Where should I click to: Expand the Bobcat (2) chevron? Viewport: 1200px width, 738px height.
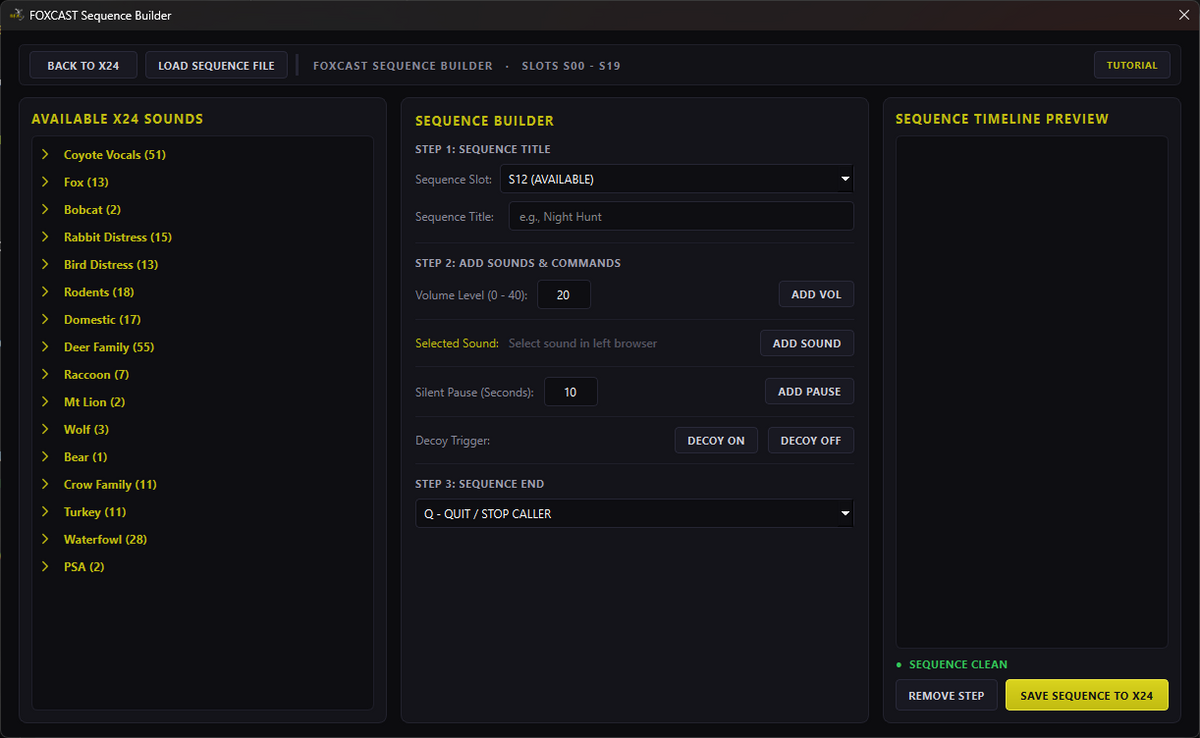(45, 210)
